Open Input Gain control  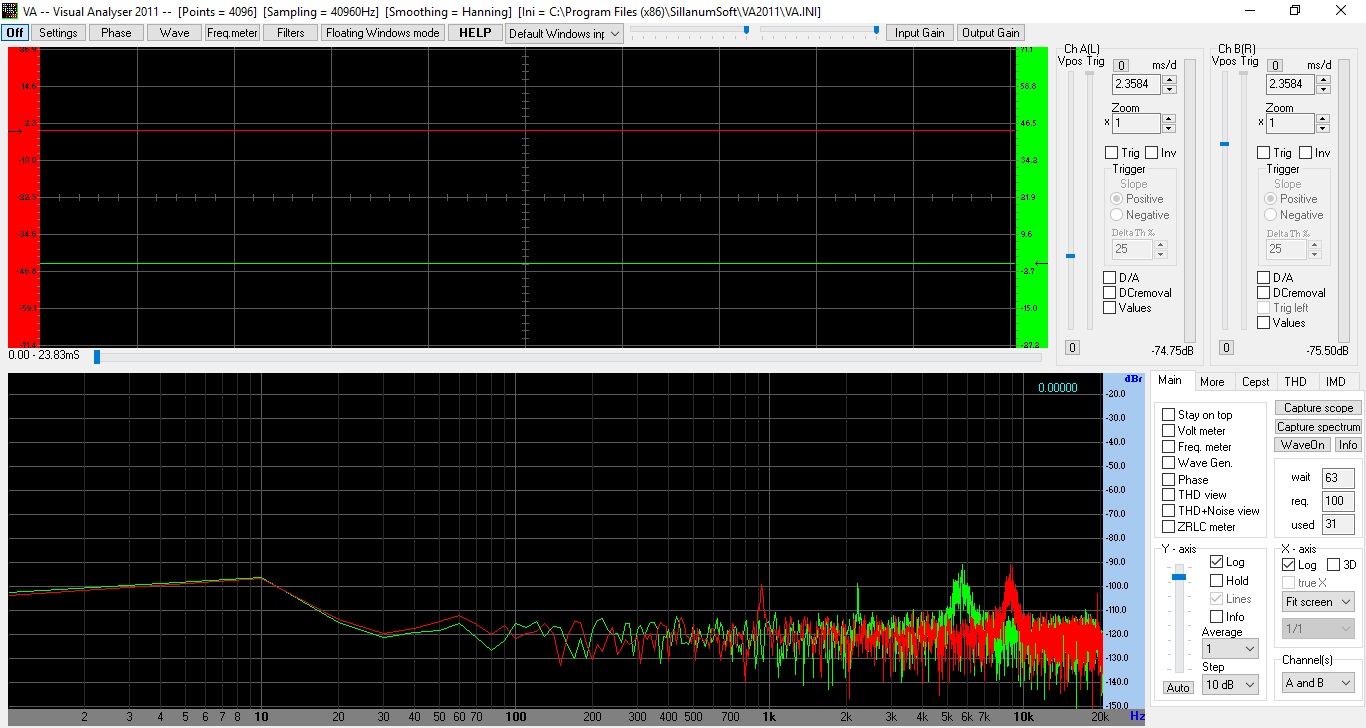coord(920,33)
